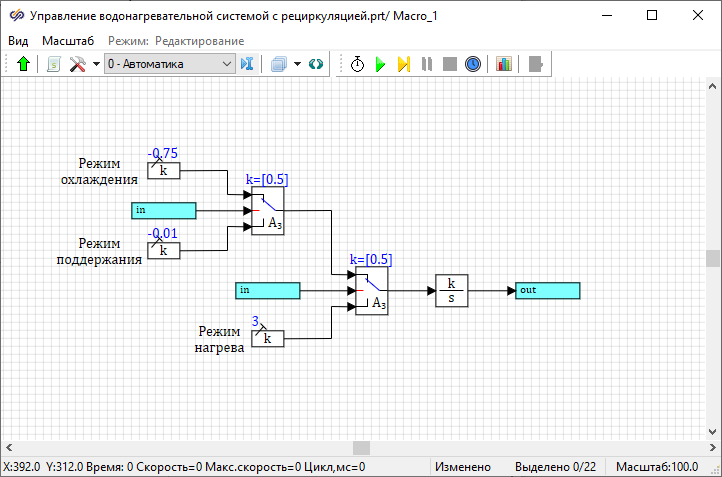Click the yellow step-forward button
The image size is (722, 477).
click(x=403, y=64)
